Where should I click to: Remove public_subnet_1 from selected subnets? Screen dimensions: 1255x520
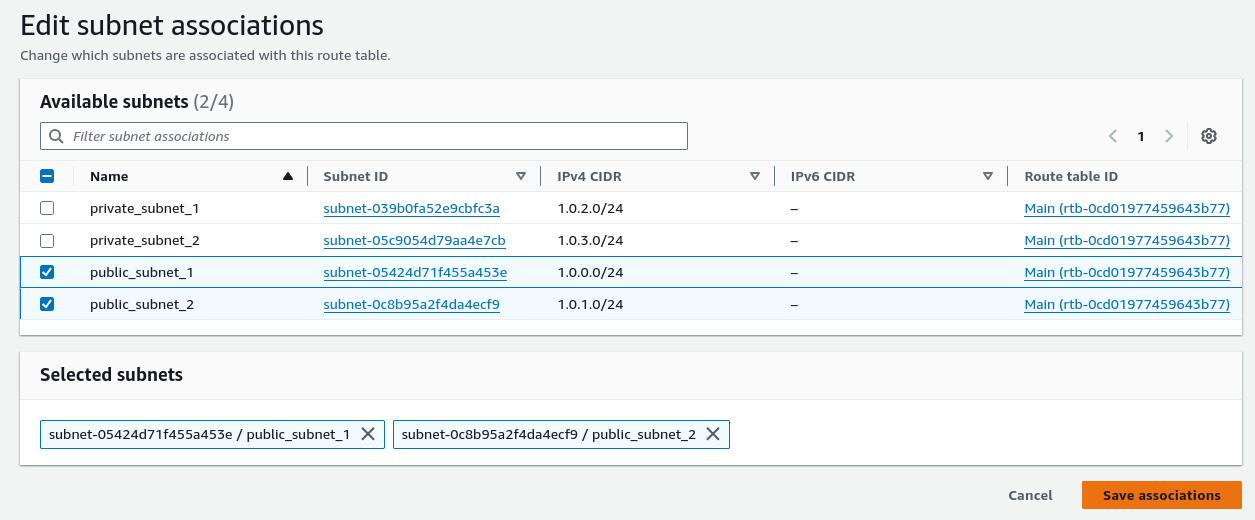point(367,434)
